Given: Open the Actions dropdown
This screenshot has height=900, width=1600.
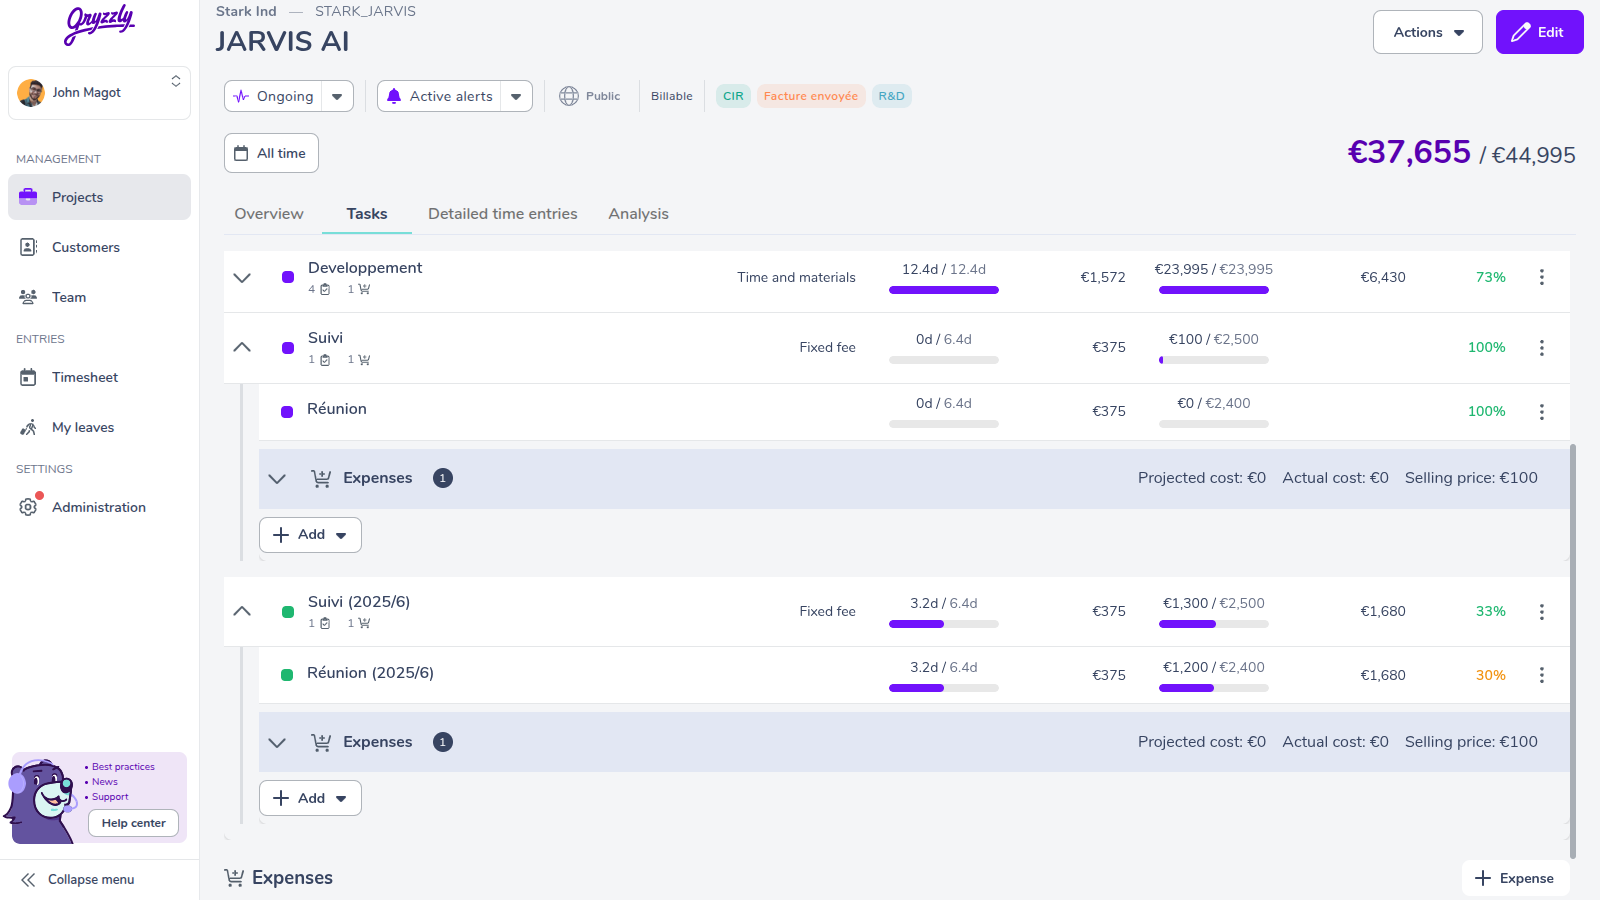Looking at the screenshot, I should click(1428, 32).
